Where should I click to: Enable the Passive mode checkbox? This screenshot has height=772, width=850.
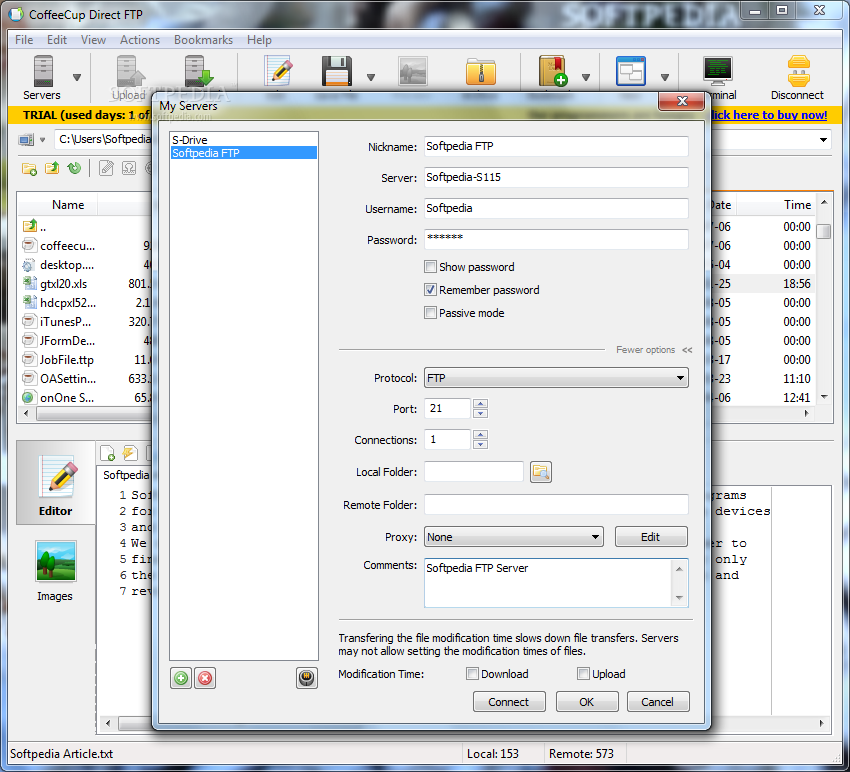click(430, 313)
